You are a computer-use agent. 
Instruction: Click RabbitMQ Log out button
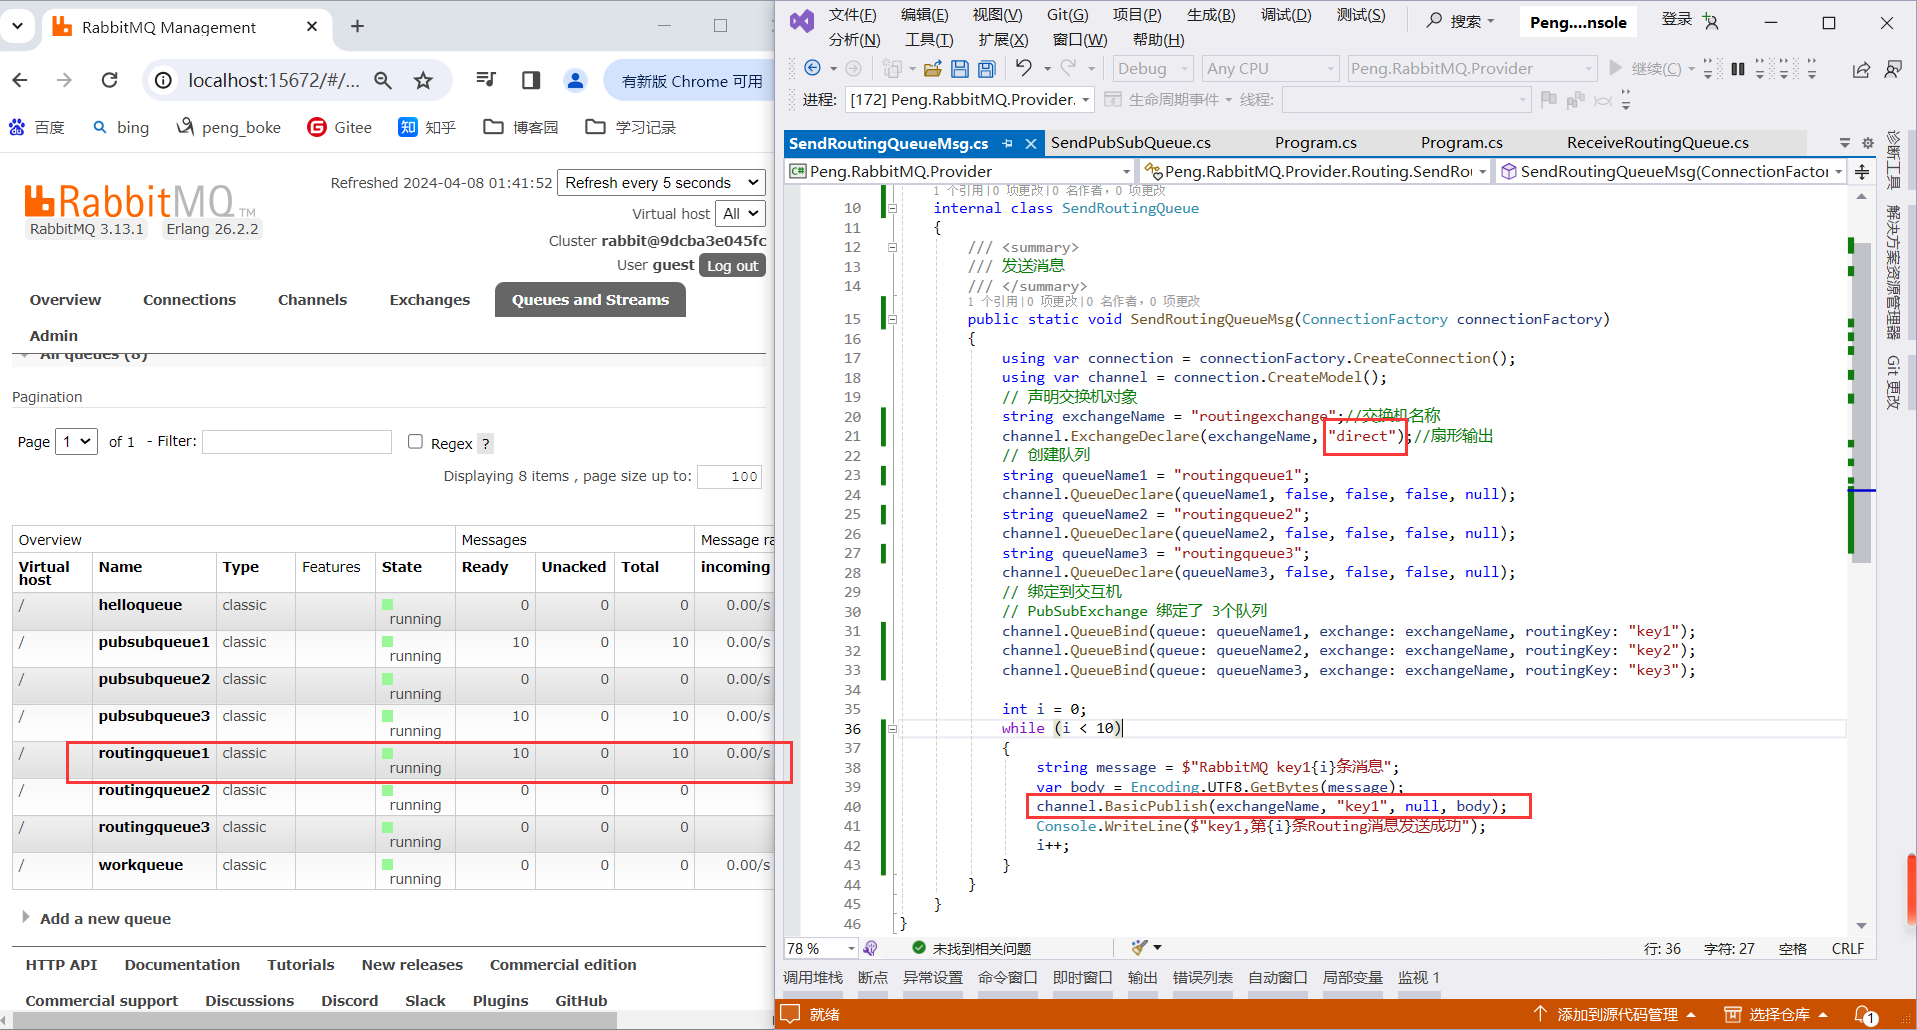[x=732, y=266]
